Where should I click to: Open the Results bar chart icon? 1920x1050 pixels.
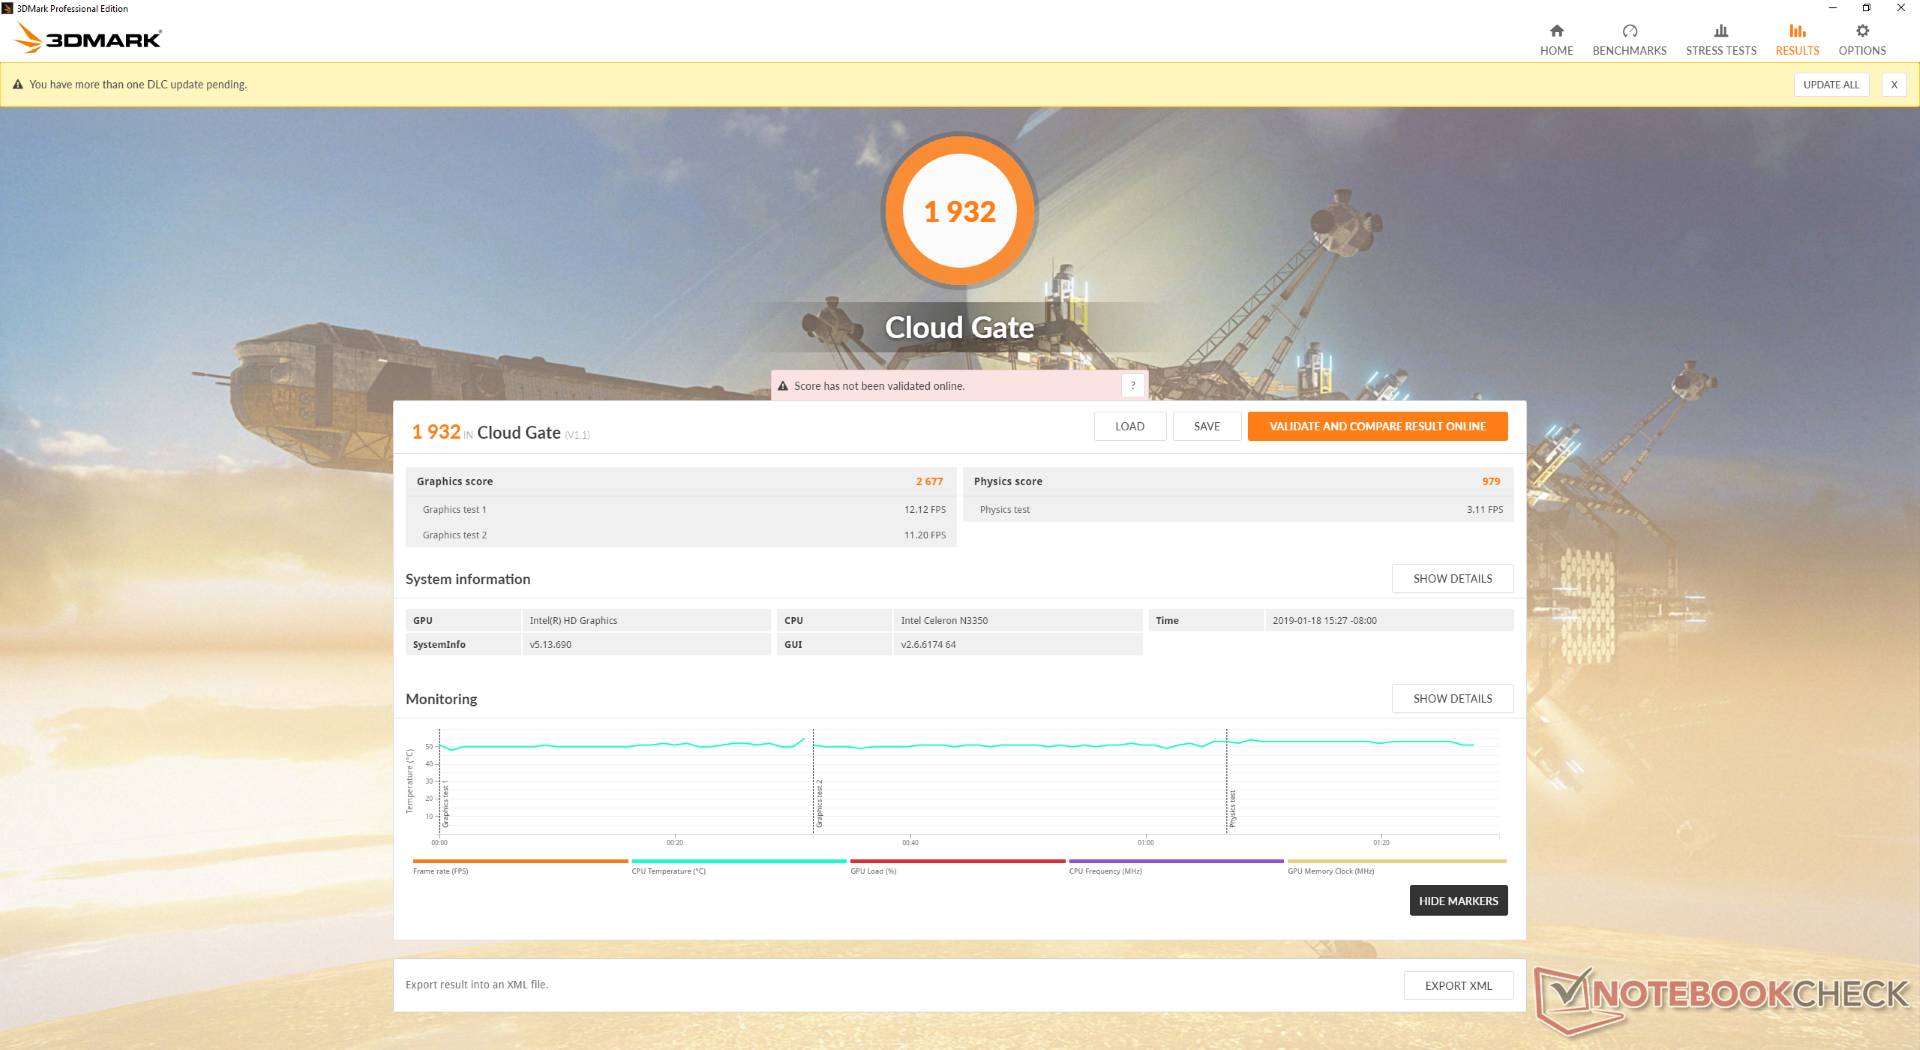[x=1797, y=31]
